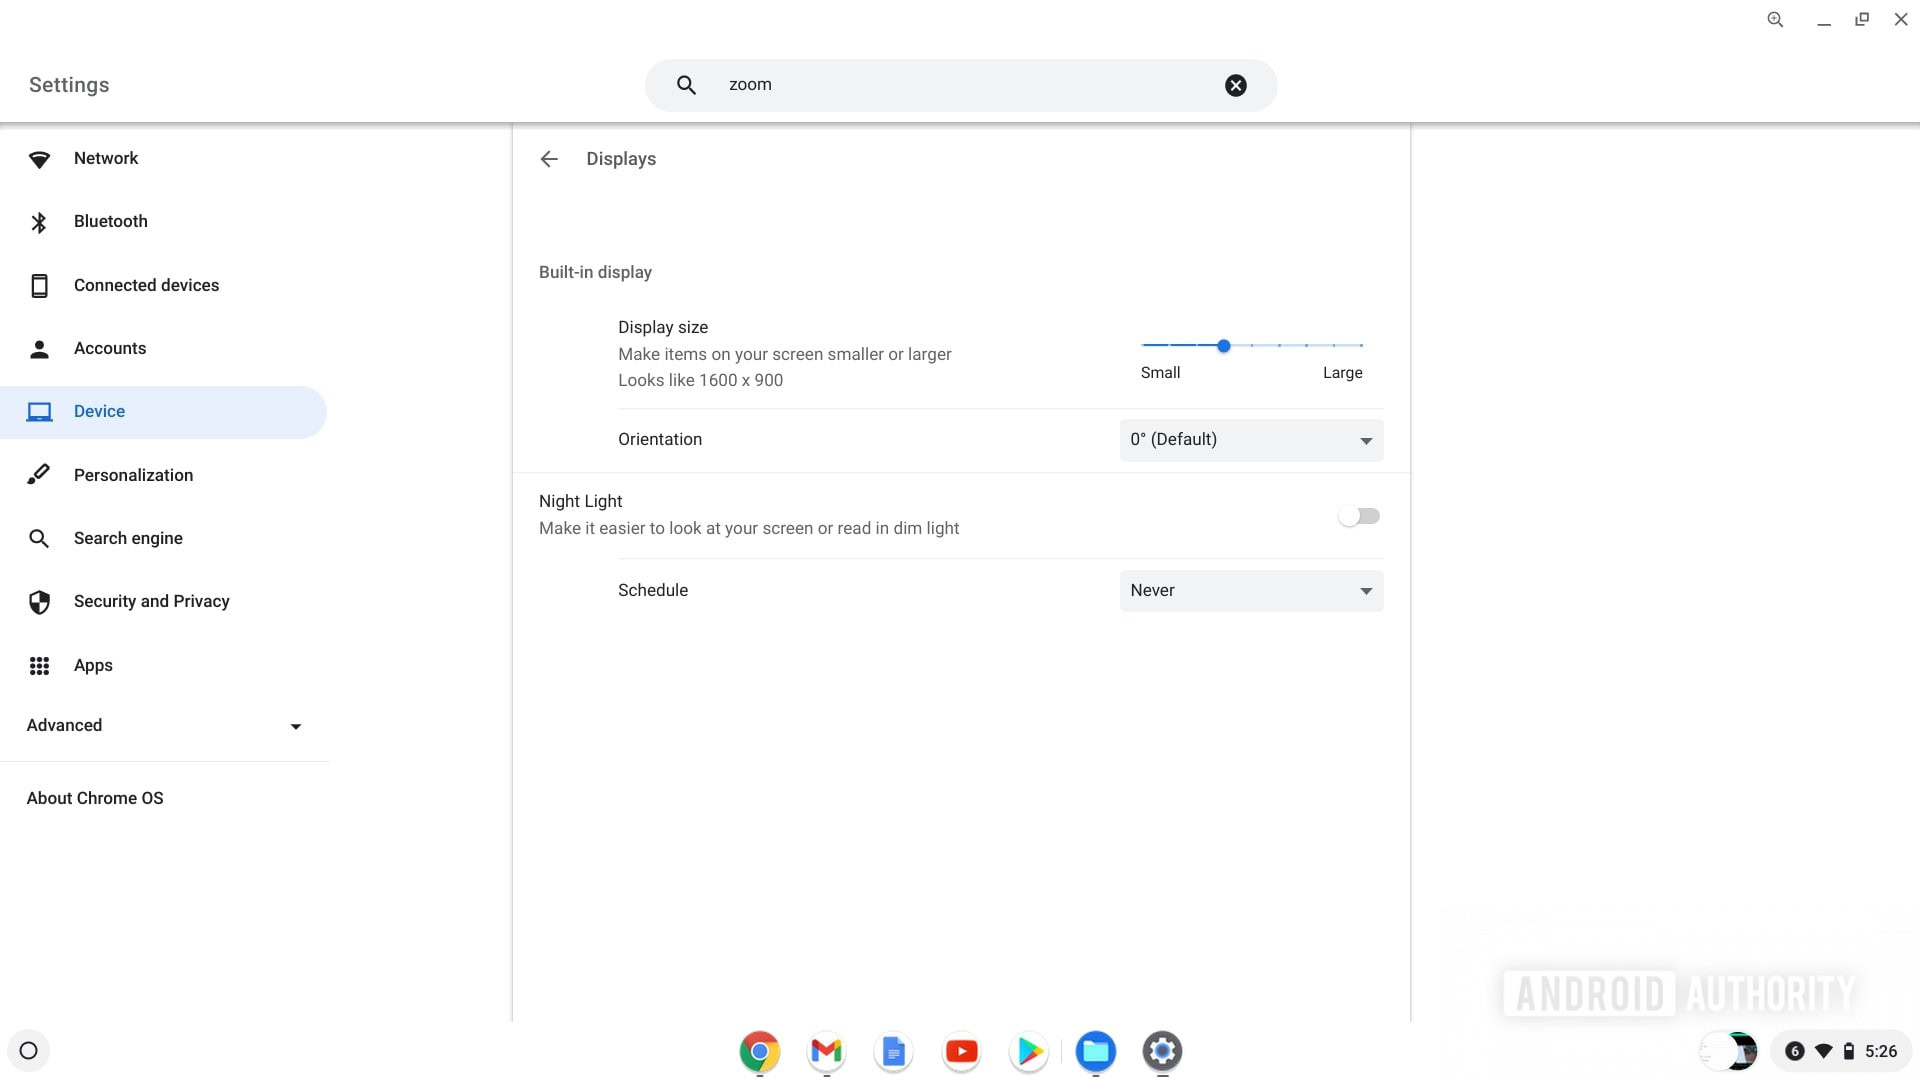Open Gmail from the shelf
1920x1080 pixels.
pyautogui.click(x=826, y=1051)
